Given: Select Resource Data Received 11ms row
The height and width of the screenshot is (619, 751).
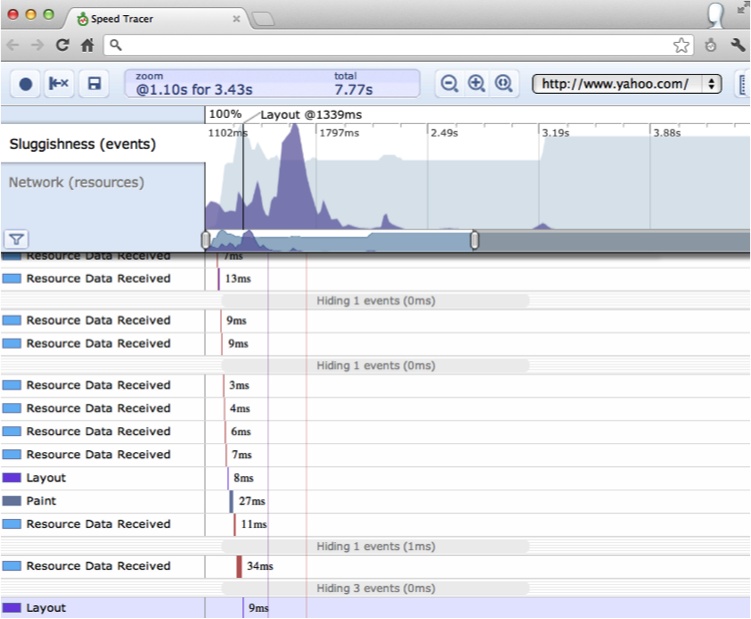Looking at the screenshot, I should [376, 524].
